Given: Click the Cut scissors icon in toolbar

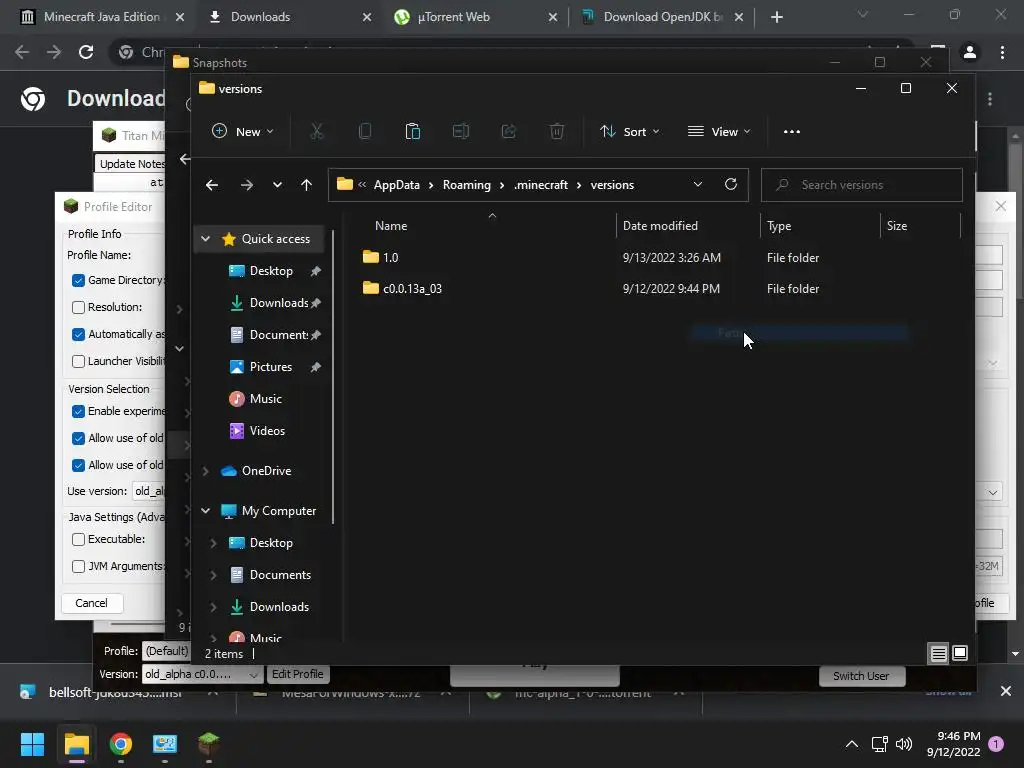Looking at the screenshot, I should 317,131.
